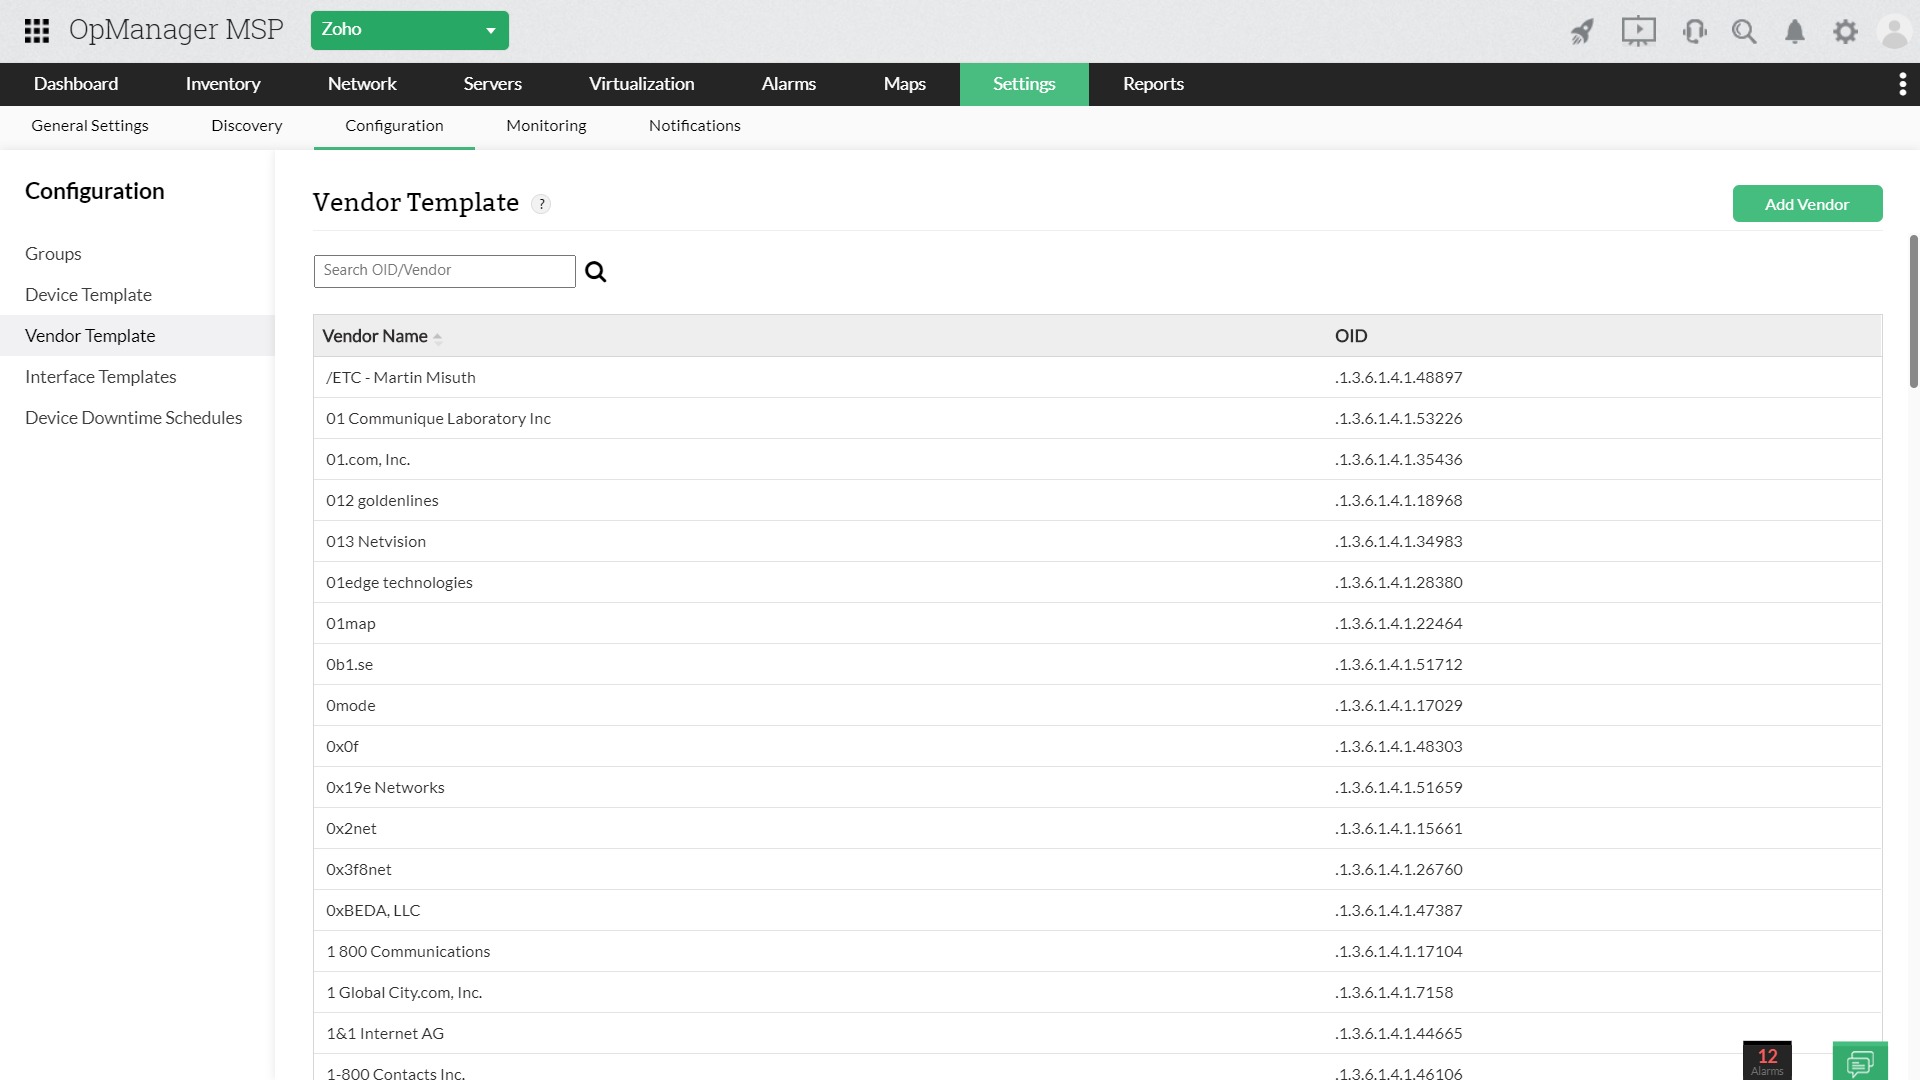Click the rocket quick-start icon

(1581, 32)
